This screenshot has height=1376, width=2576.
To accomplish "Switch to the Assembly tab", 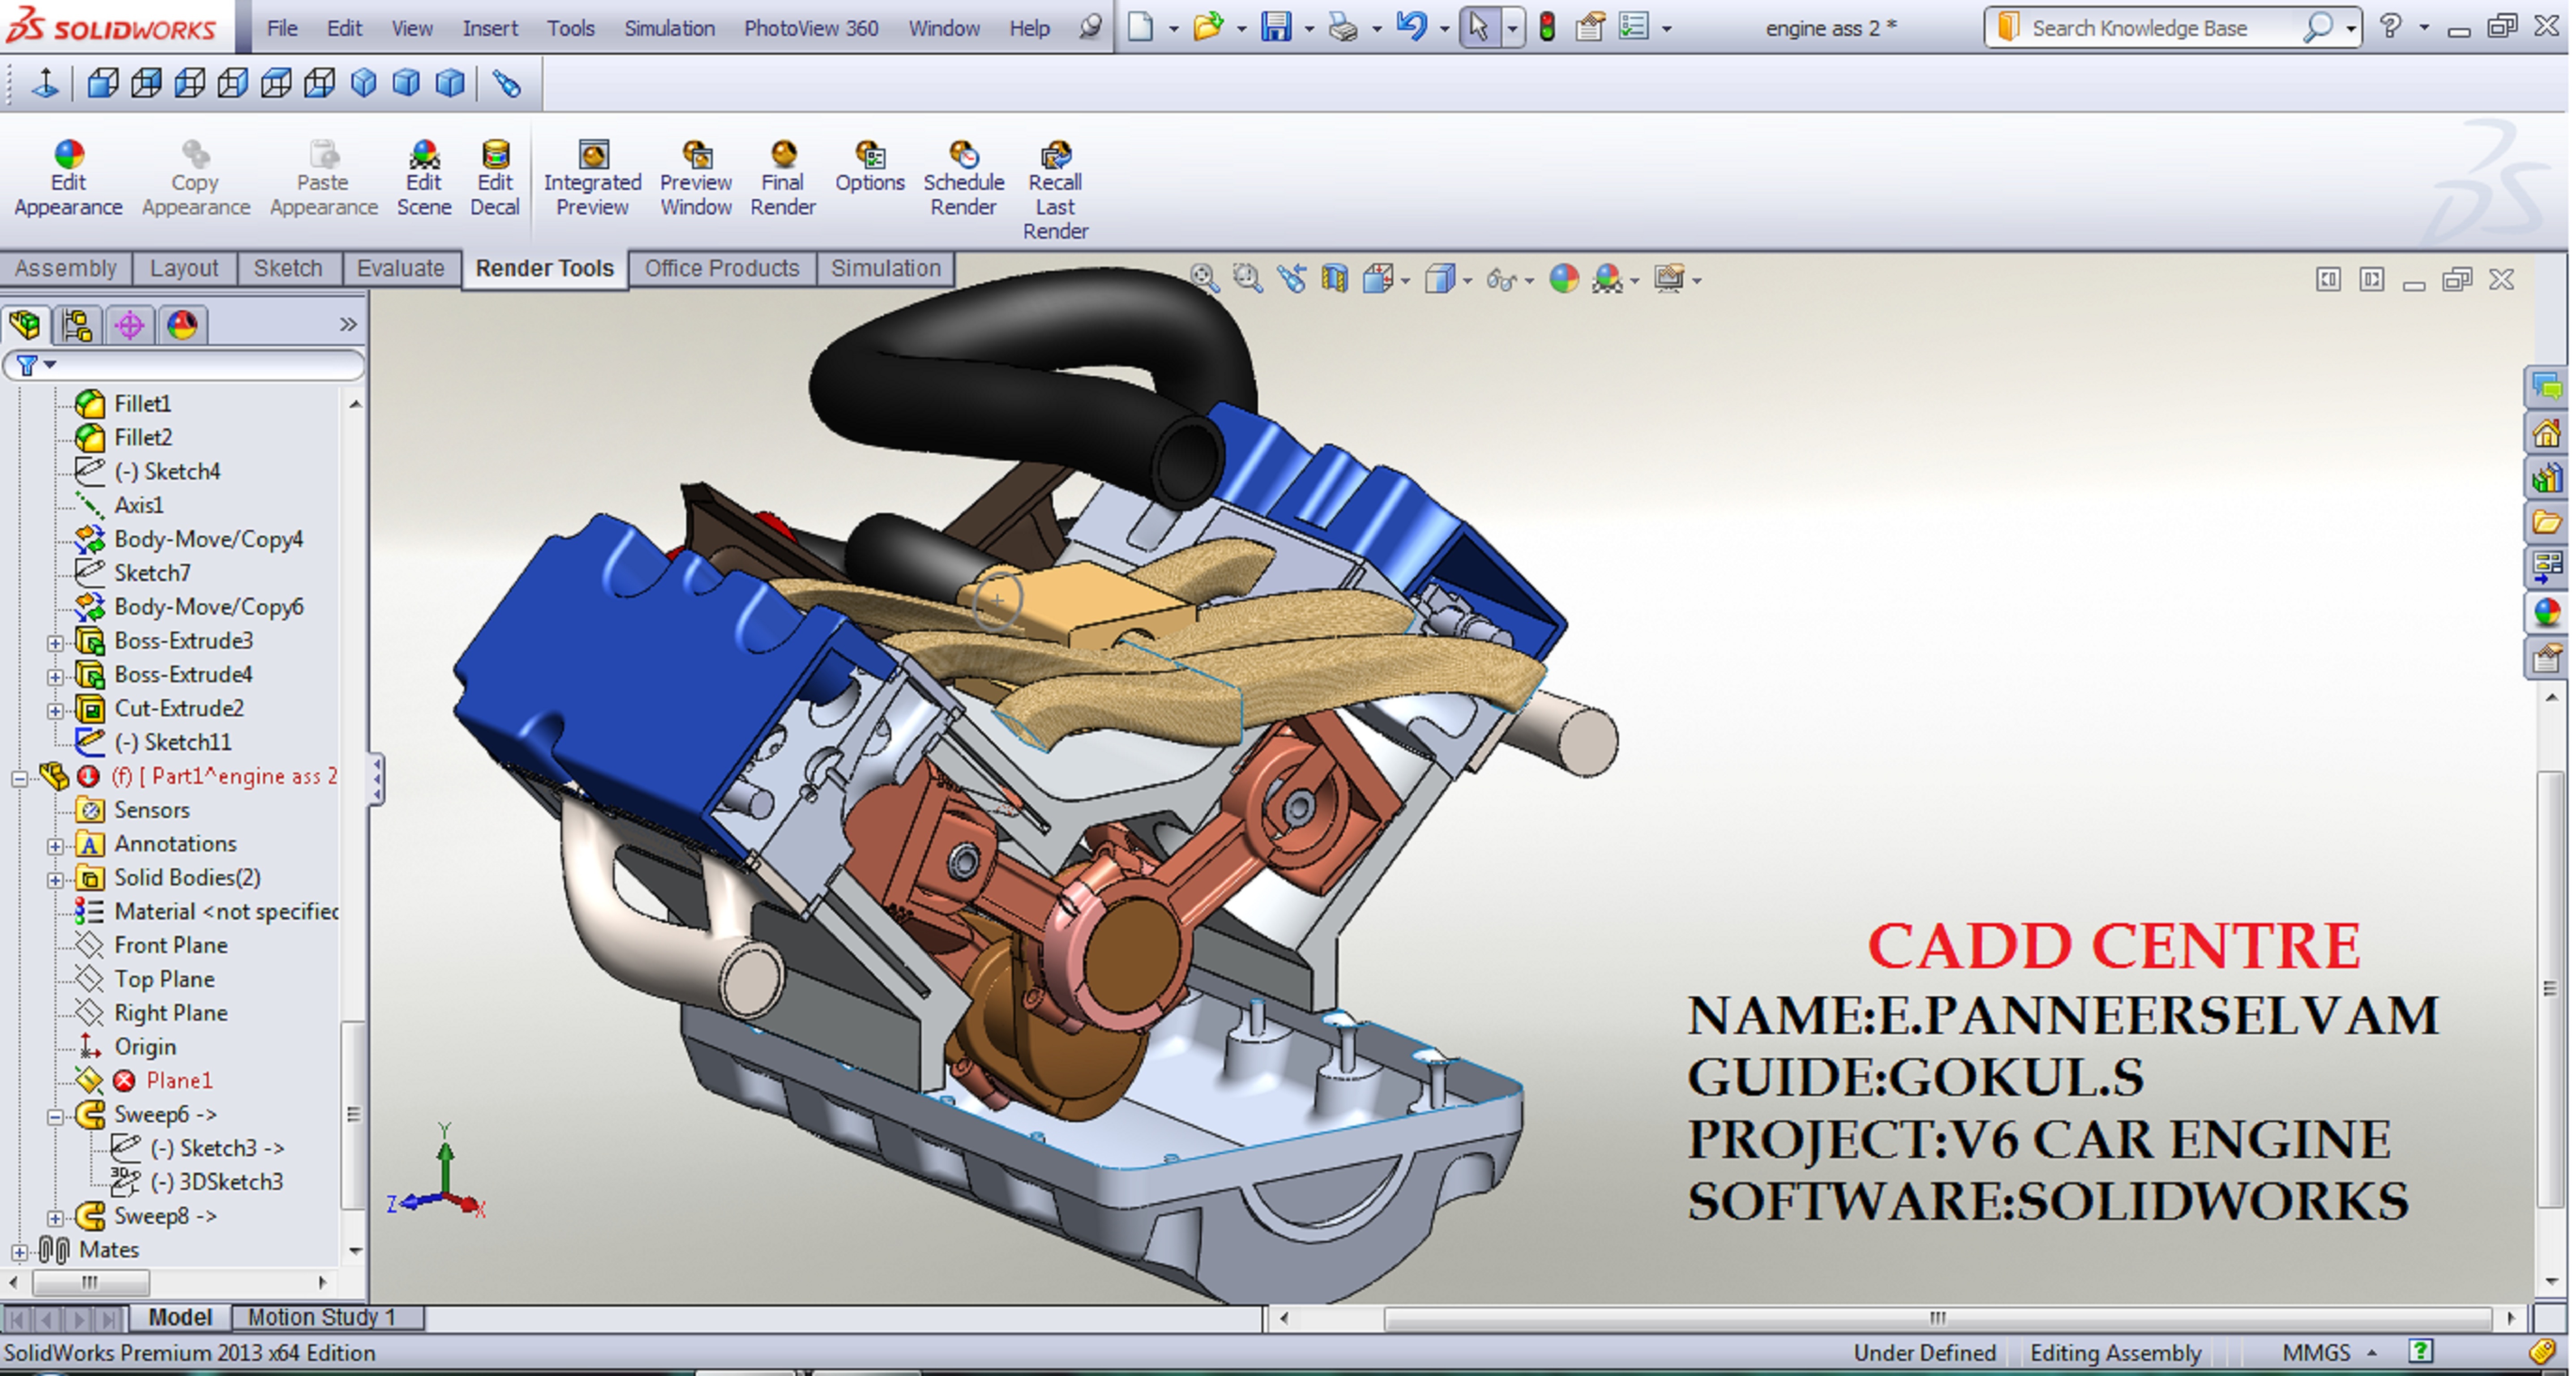I will tap(65, 268).
